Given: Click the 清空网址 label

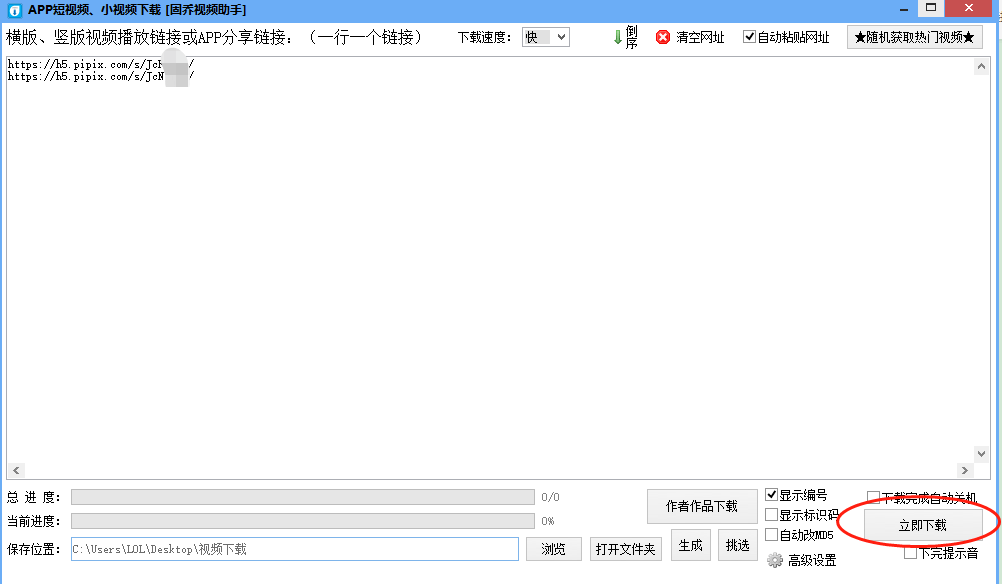Looking at the screenshot, I should click(700, 37).
